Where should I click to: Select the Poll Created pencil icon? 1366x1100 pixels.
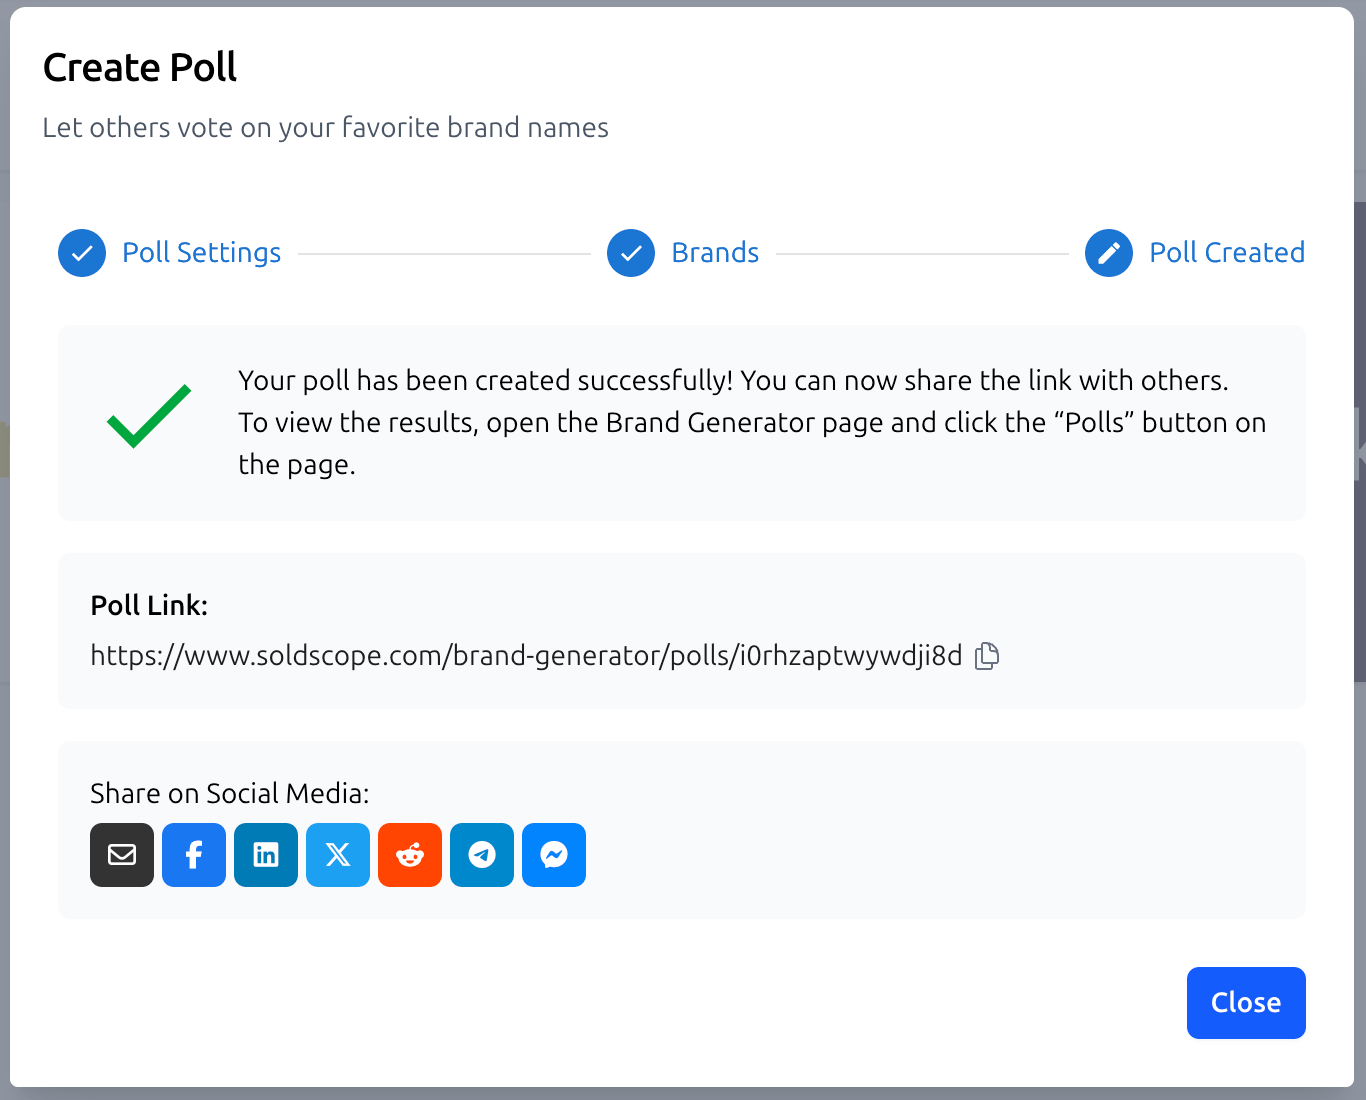coord(1108,253)
